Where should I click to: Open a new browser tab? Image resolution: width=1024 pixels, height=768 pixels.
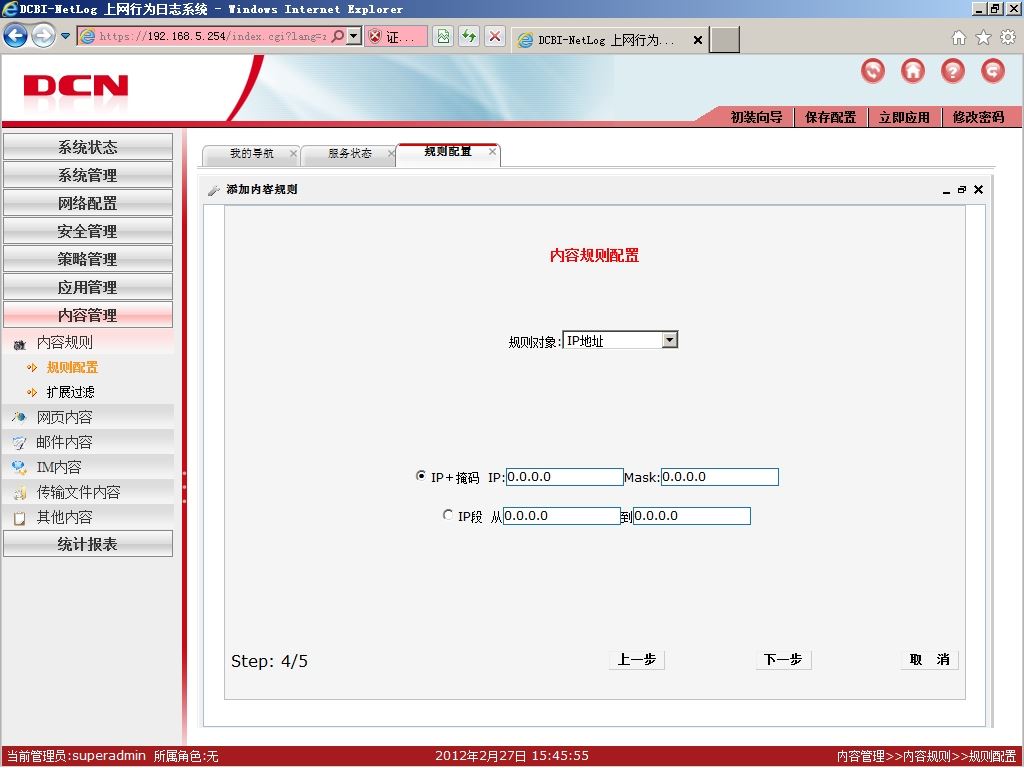(x=724, y=40)
